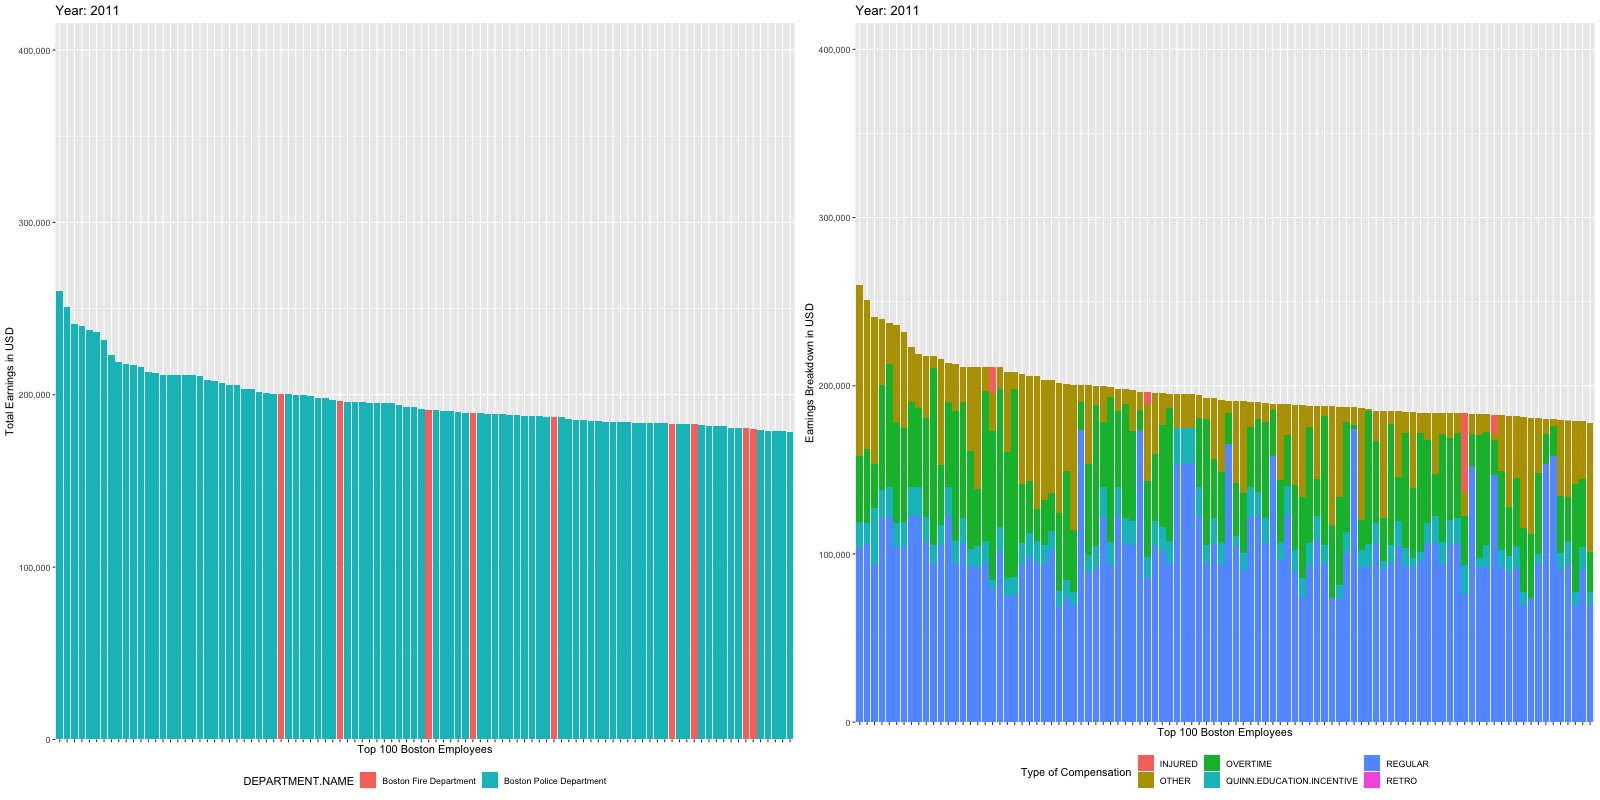Click the Type of Compensation legend title
Image resolution: width=1600 pixels, height=800 pixels.
point(1075,772)
